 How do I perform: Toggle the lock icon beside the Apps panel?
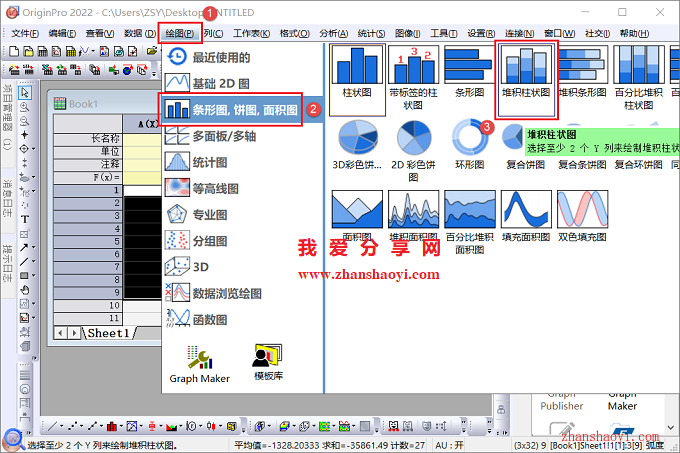point(501,410)
